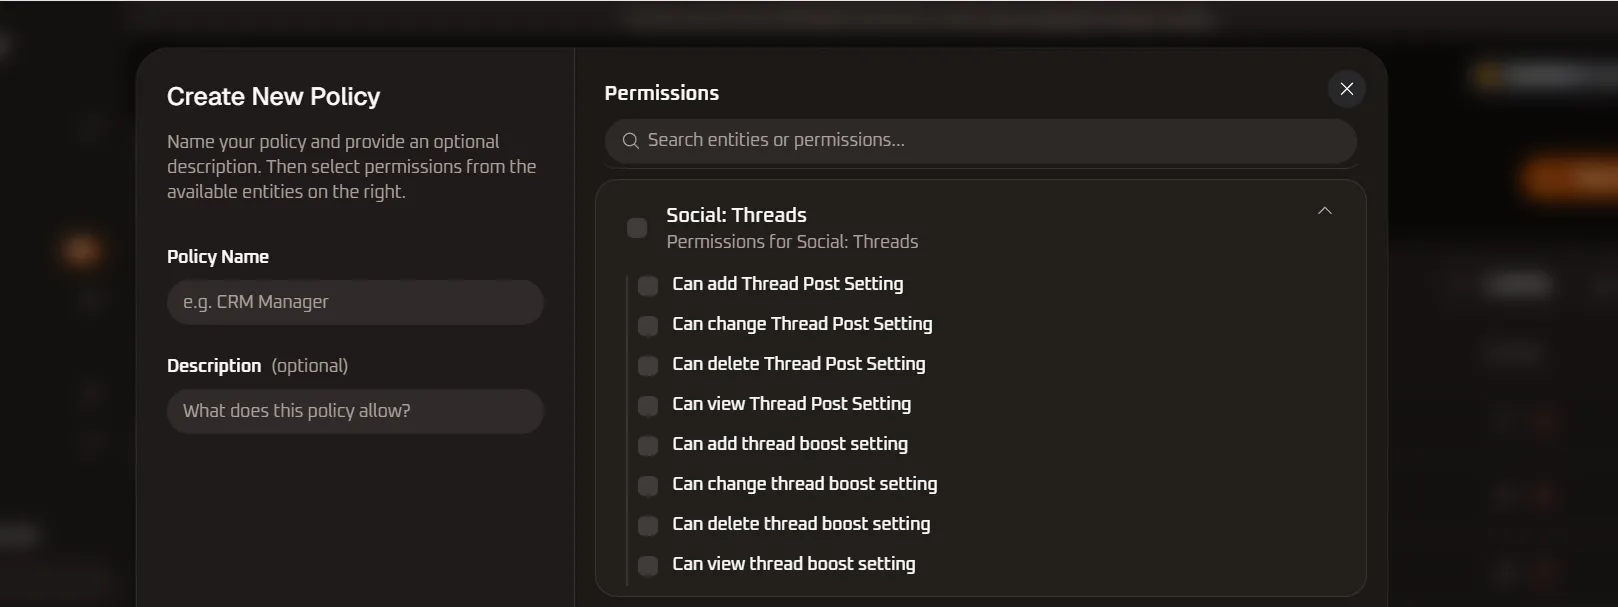Viewport: 1618px width, 607px height.
Task: Enable Can change thread boost setting checkbox
Action: pos(648,486)
